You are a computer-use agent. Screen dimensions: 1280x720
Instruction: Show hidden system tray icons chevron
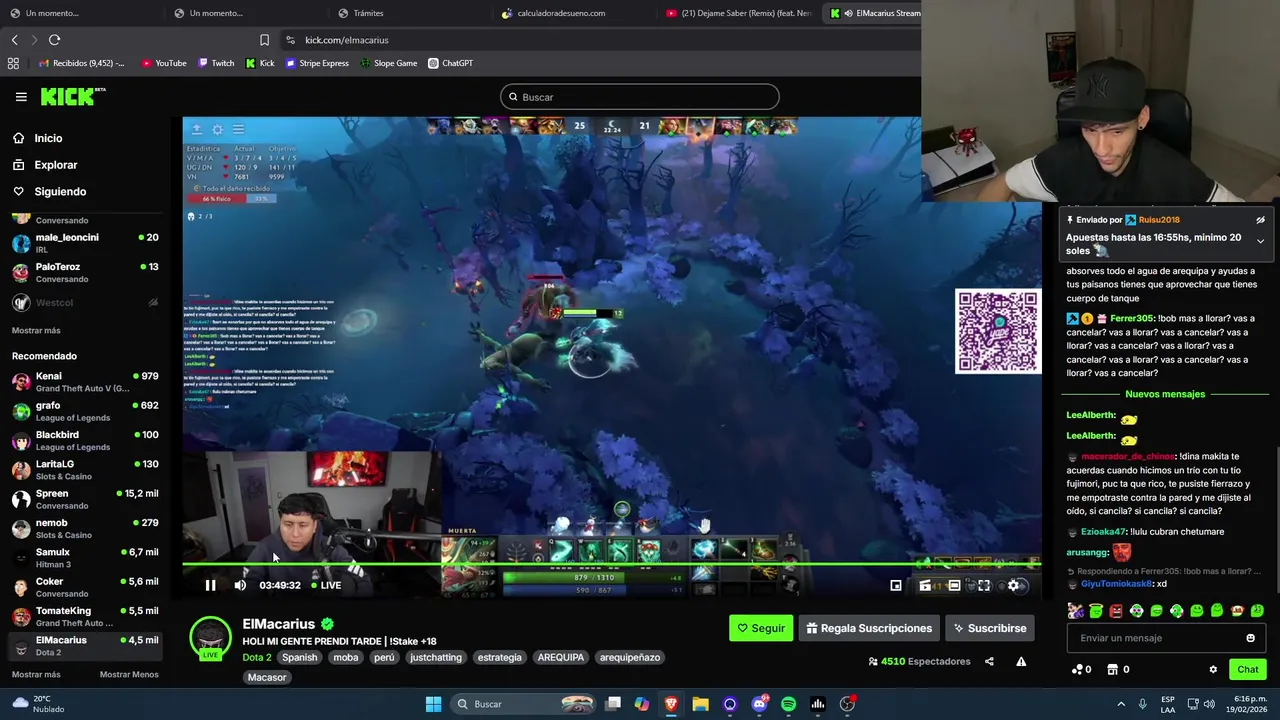tap(1120, 704)
